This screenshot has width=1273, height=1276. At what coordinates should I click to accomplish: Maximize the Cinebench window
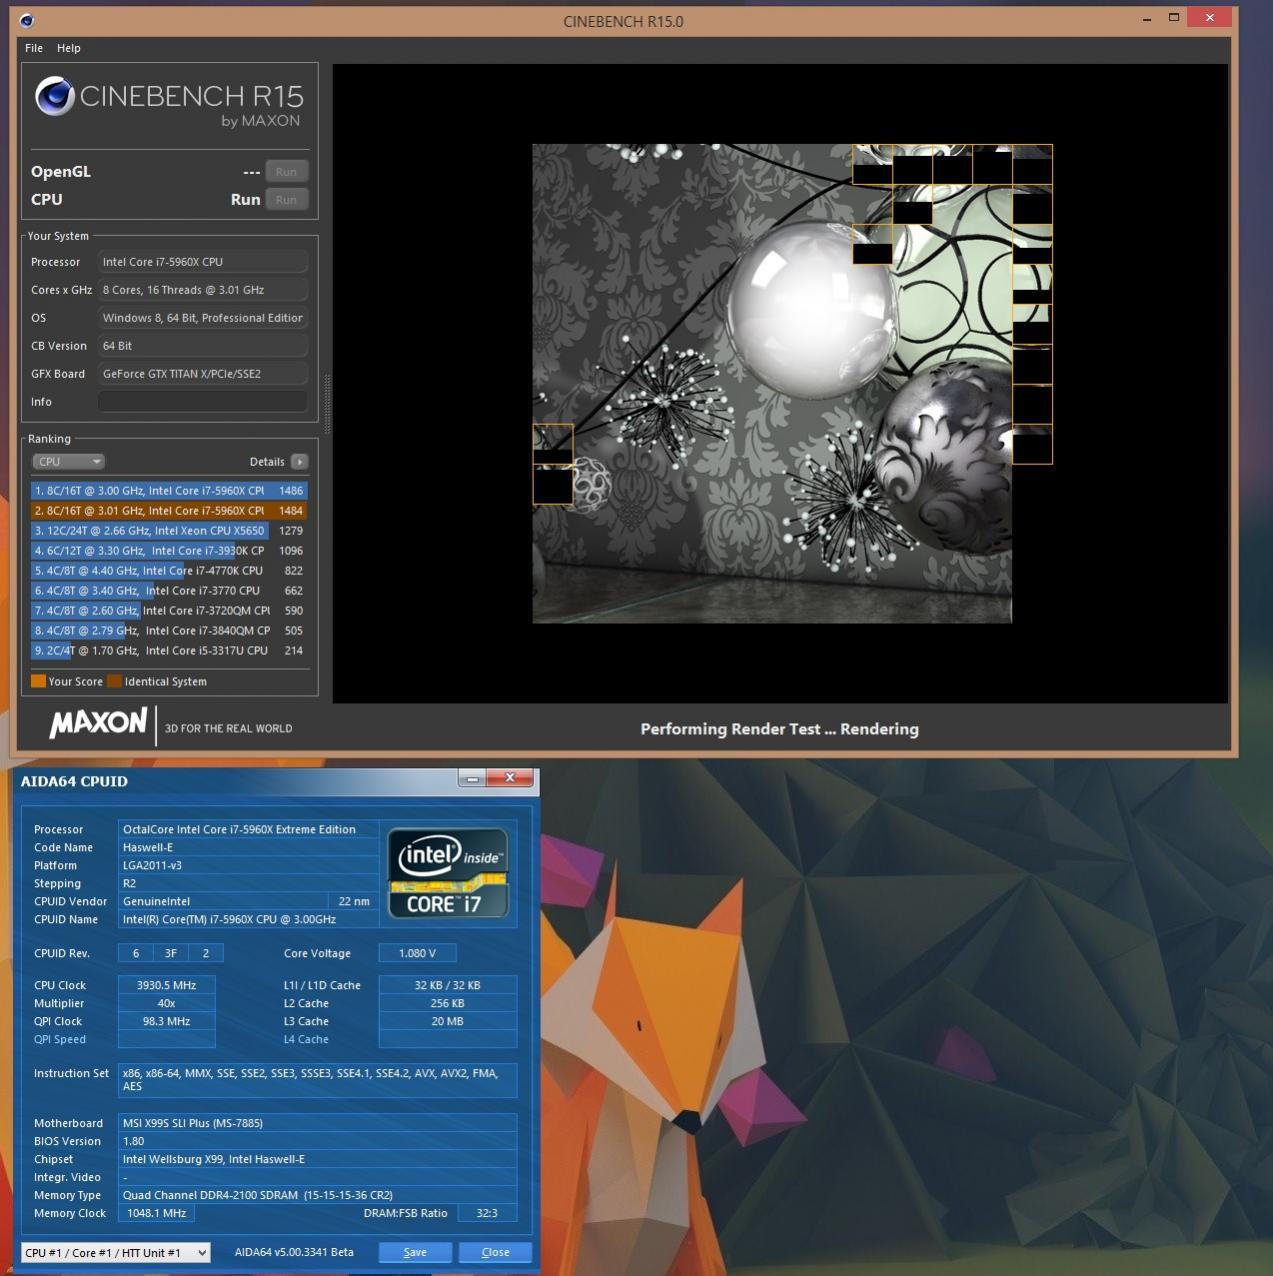click(x=1174, y=18)
